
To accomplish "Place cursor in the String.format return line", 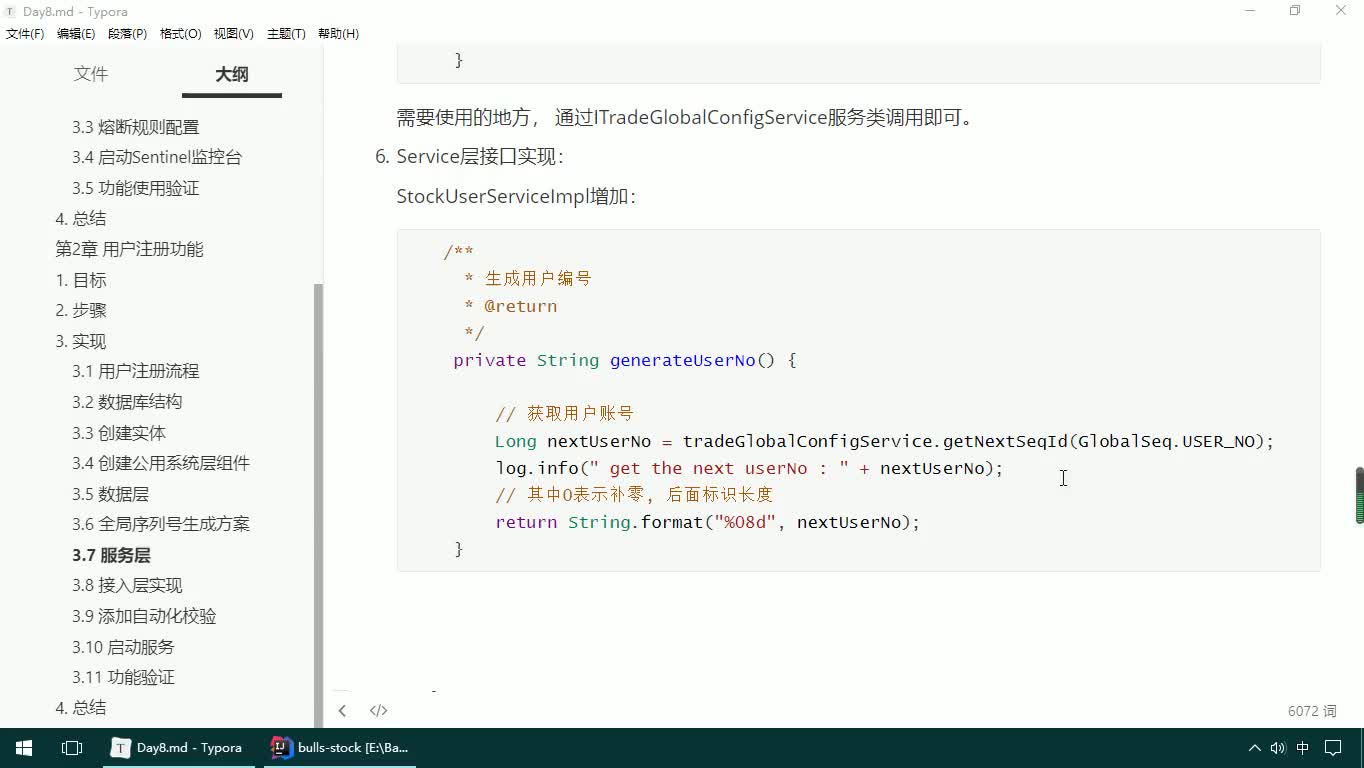I will pos(707,522).
